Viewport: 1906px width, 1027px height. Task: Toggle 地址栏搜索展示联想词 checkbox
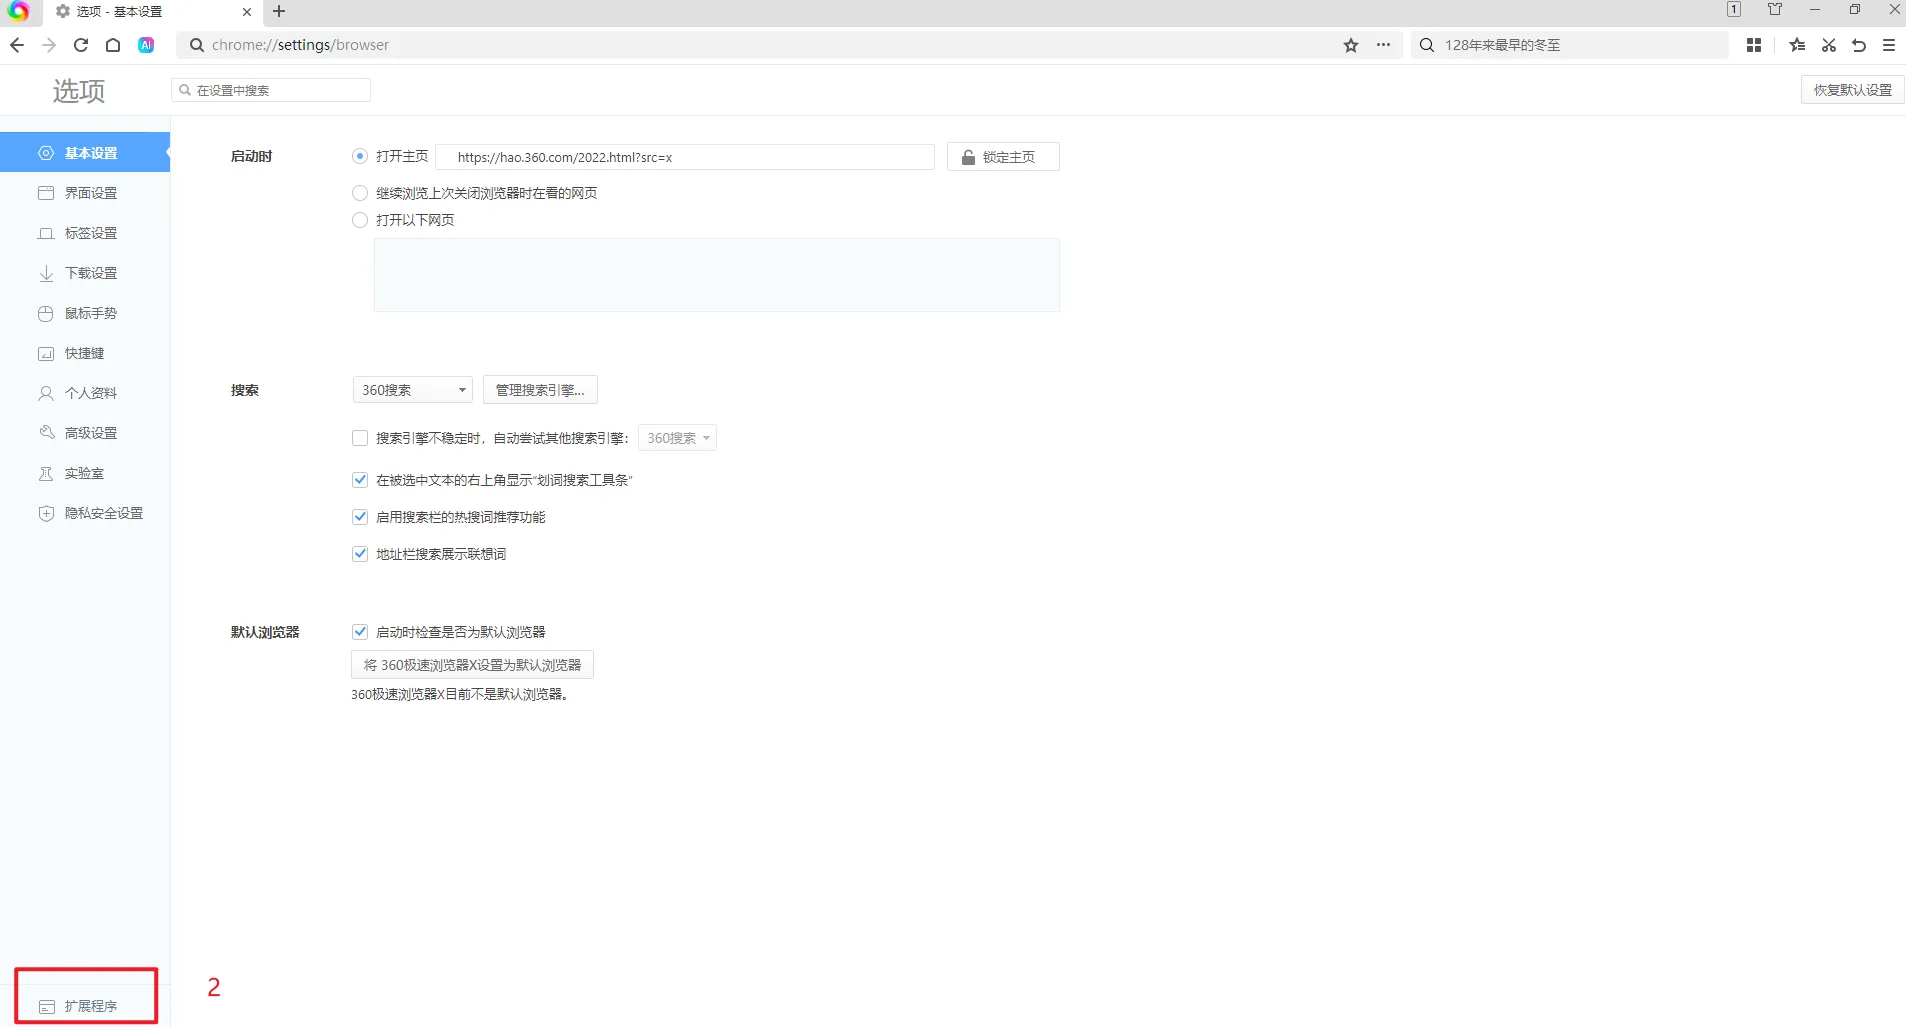360,554
